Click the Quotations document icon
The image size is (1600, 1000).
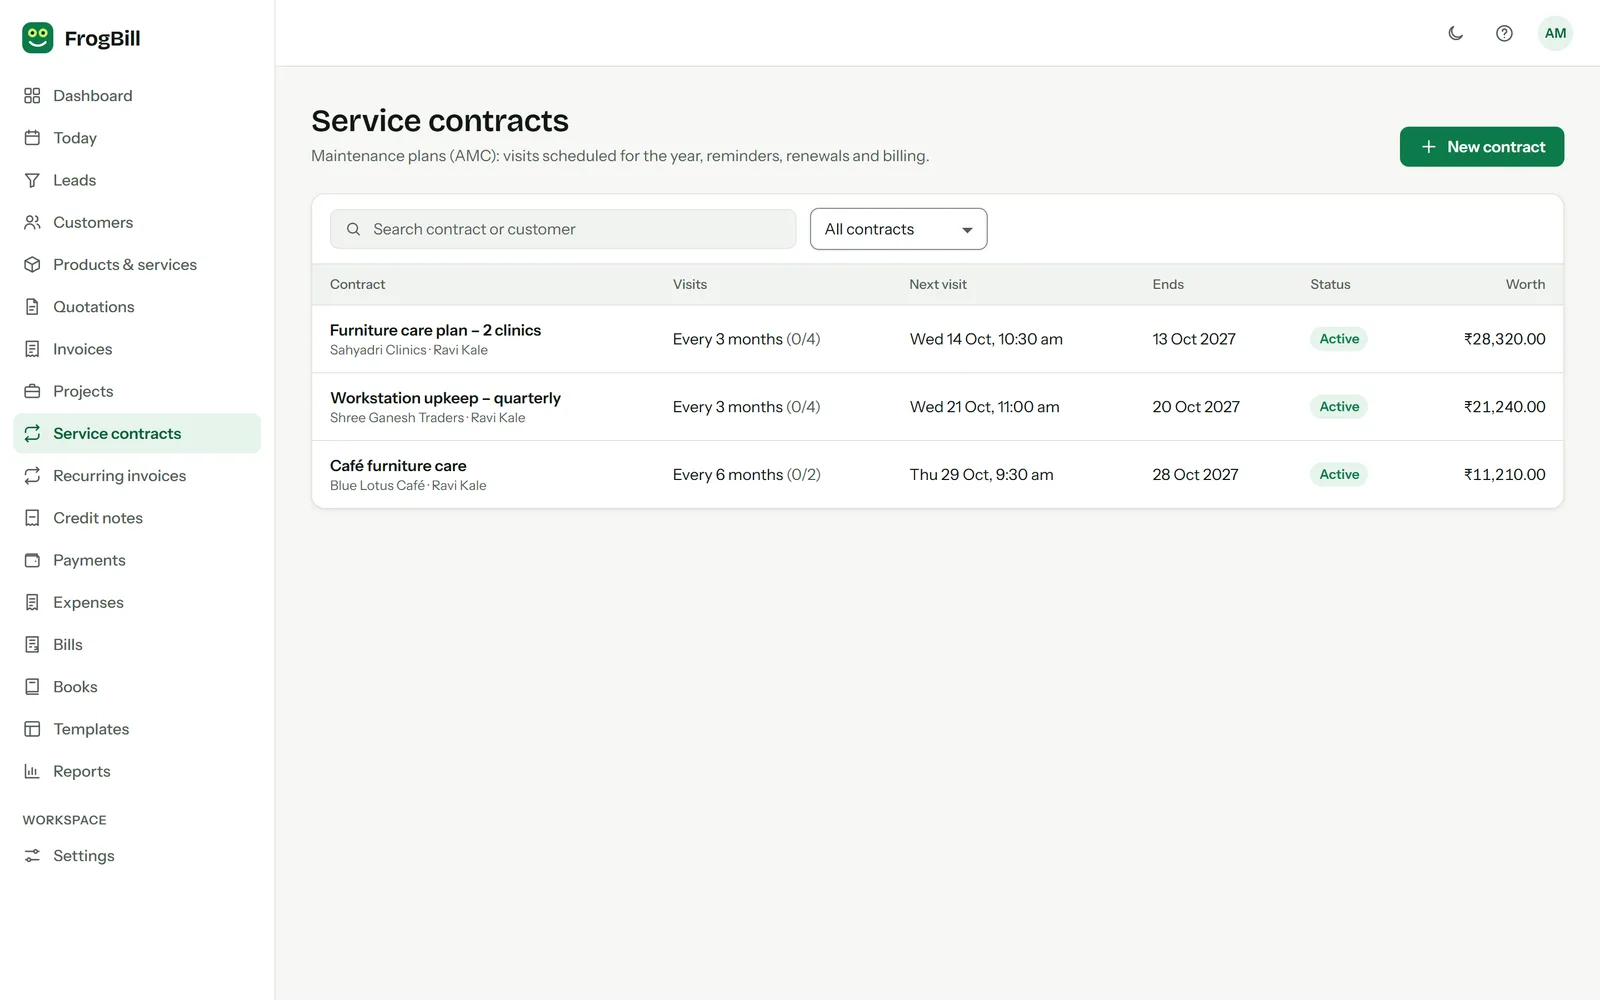pyautogui.click(x=32, y=307)
